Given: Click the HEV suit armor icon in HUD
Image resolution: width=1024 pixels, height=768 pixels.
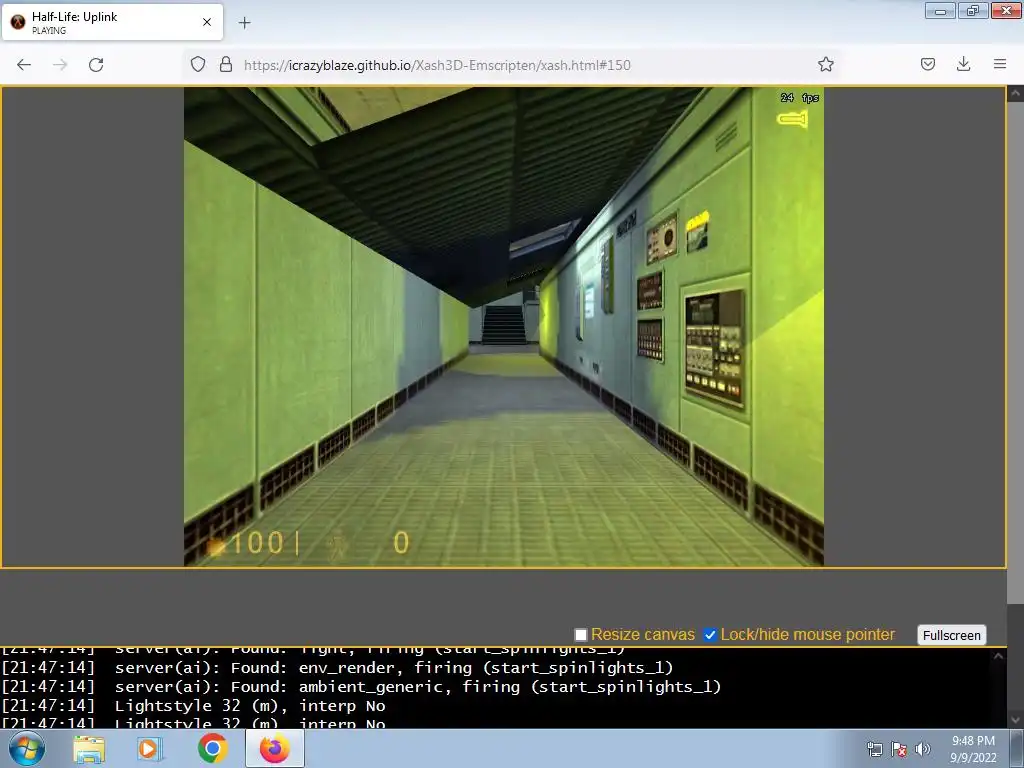Looking at the screenshot, I should (x=338, y=545).
